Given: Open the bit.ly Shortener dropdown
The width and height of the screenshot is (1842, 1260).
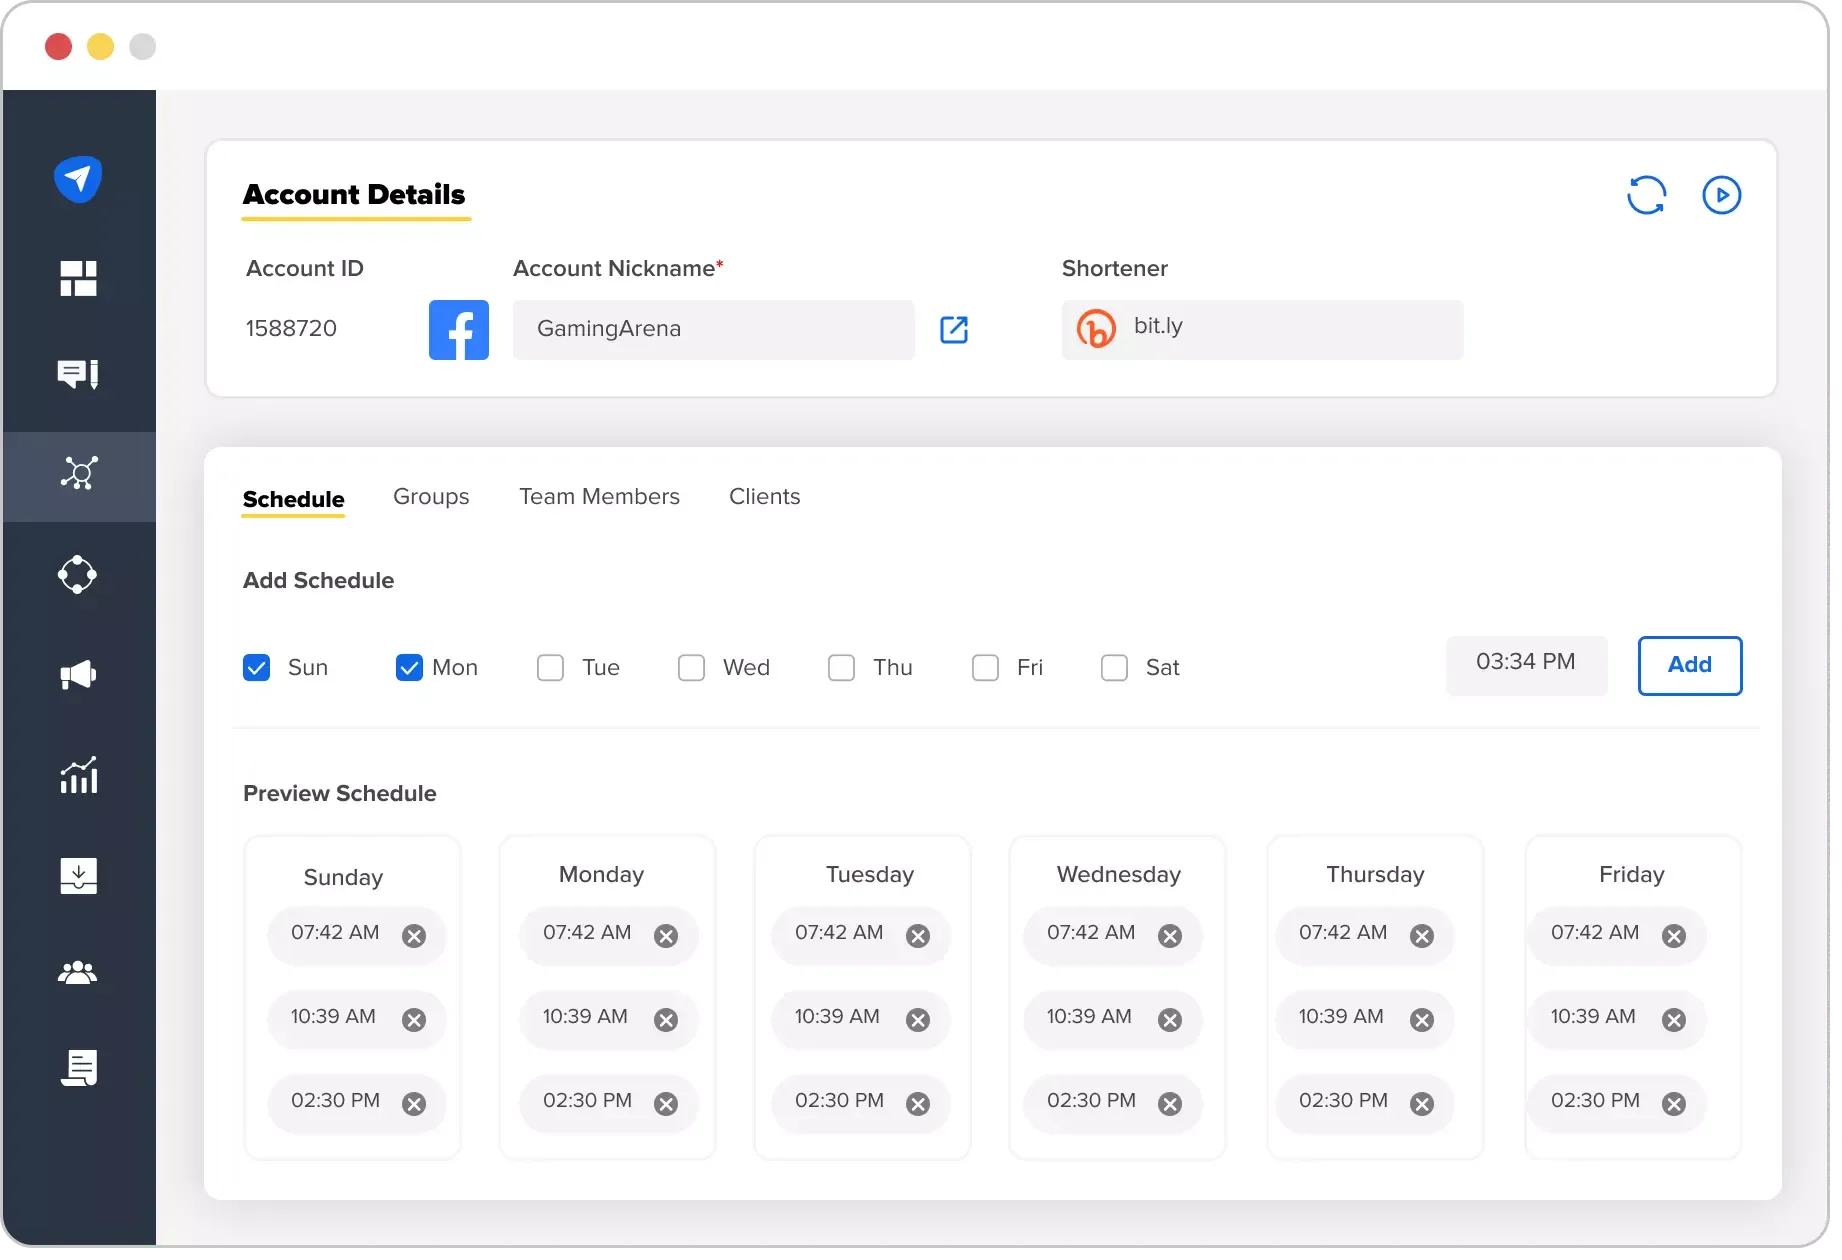Looking at the screenshot, I should (x=1262, y=329).
